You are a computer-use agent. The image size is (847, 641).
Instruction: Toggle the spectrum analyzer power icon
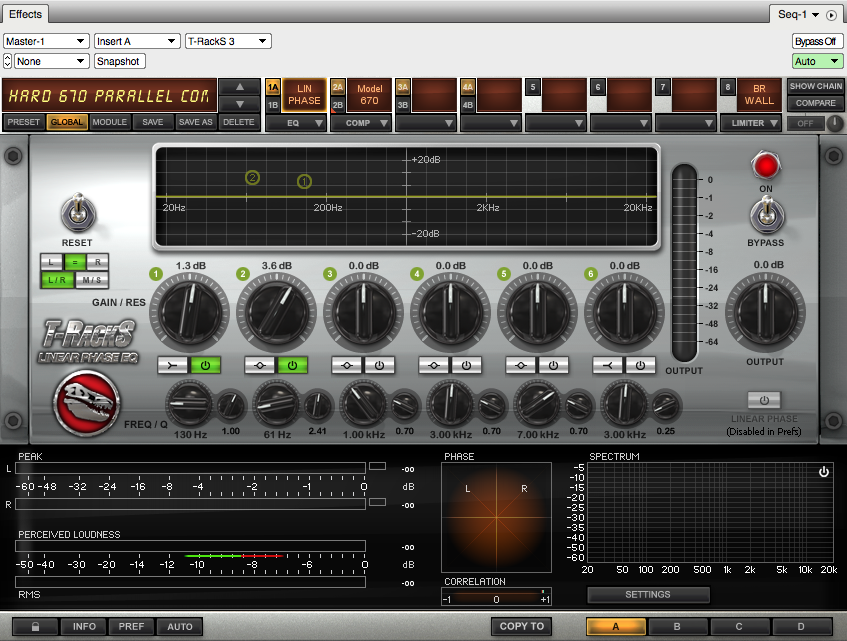coord(824,472)
